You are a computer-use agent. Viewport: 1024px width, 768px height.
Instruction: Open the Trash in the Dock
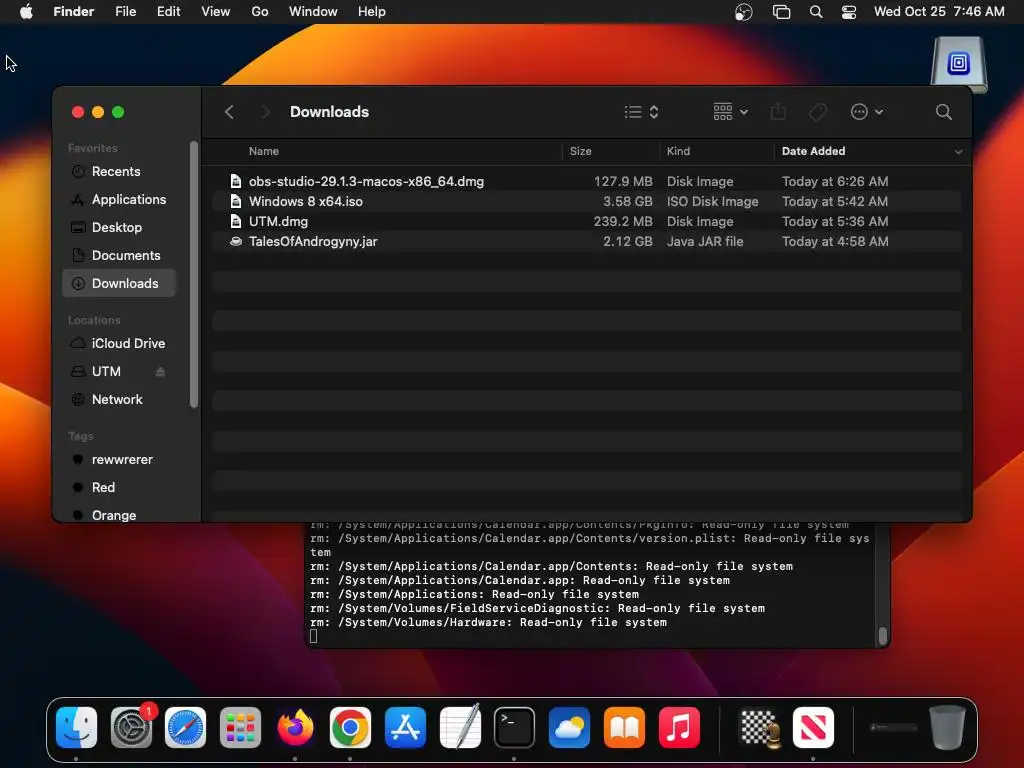[x=946, y=727]
